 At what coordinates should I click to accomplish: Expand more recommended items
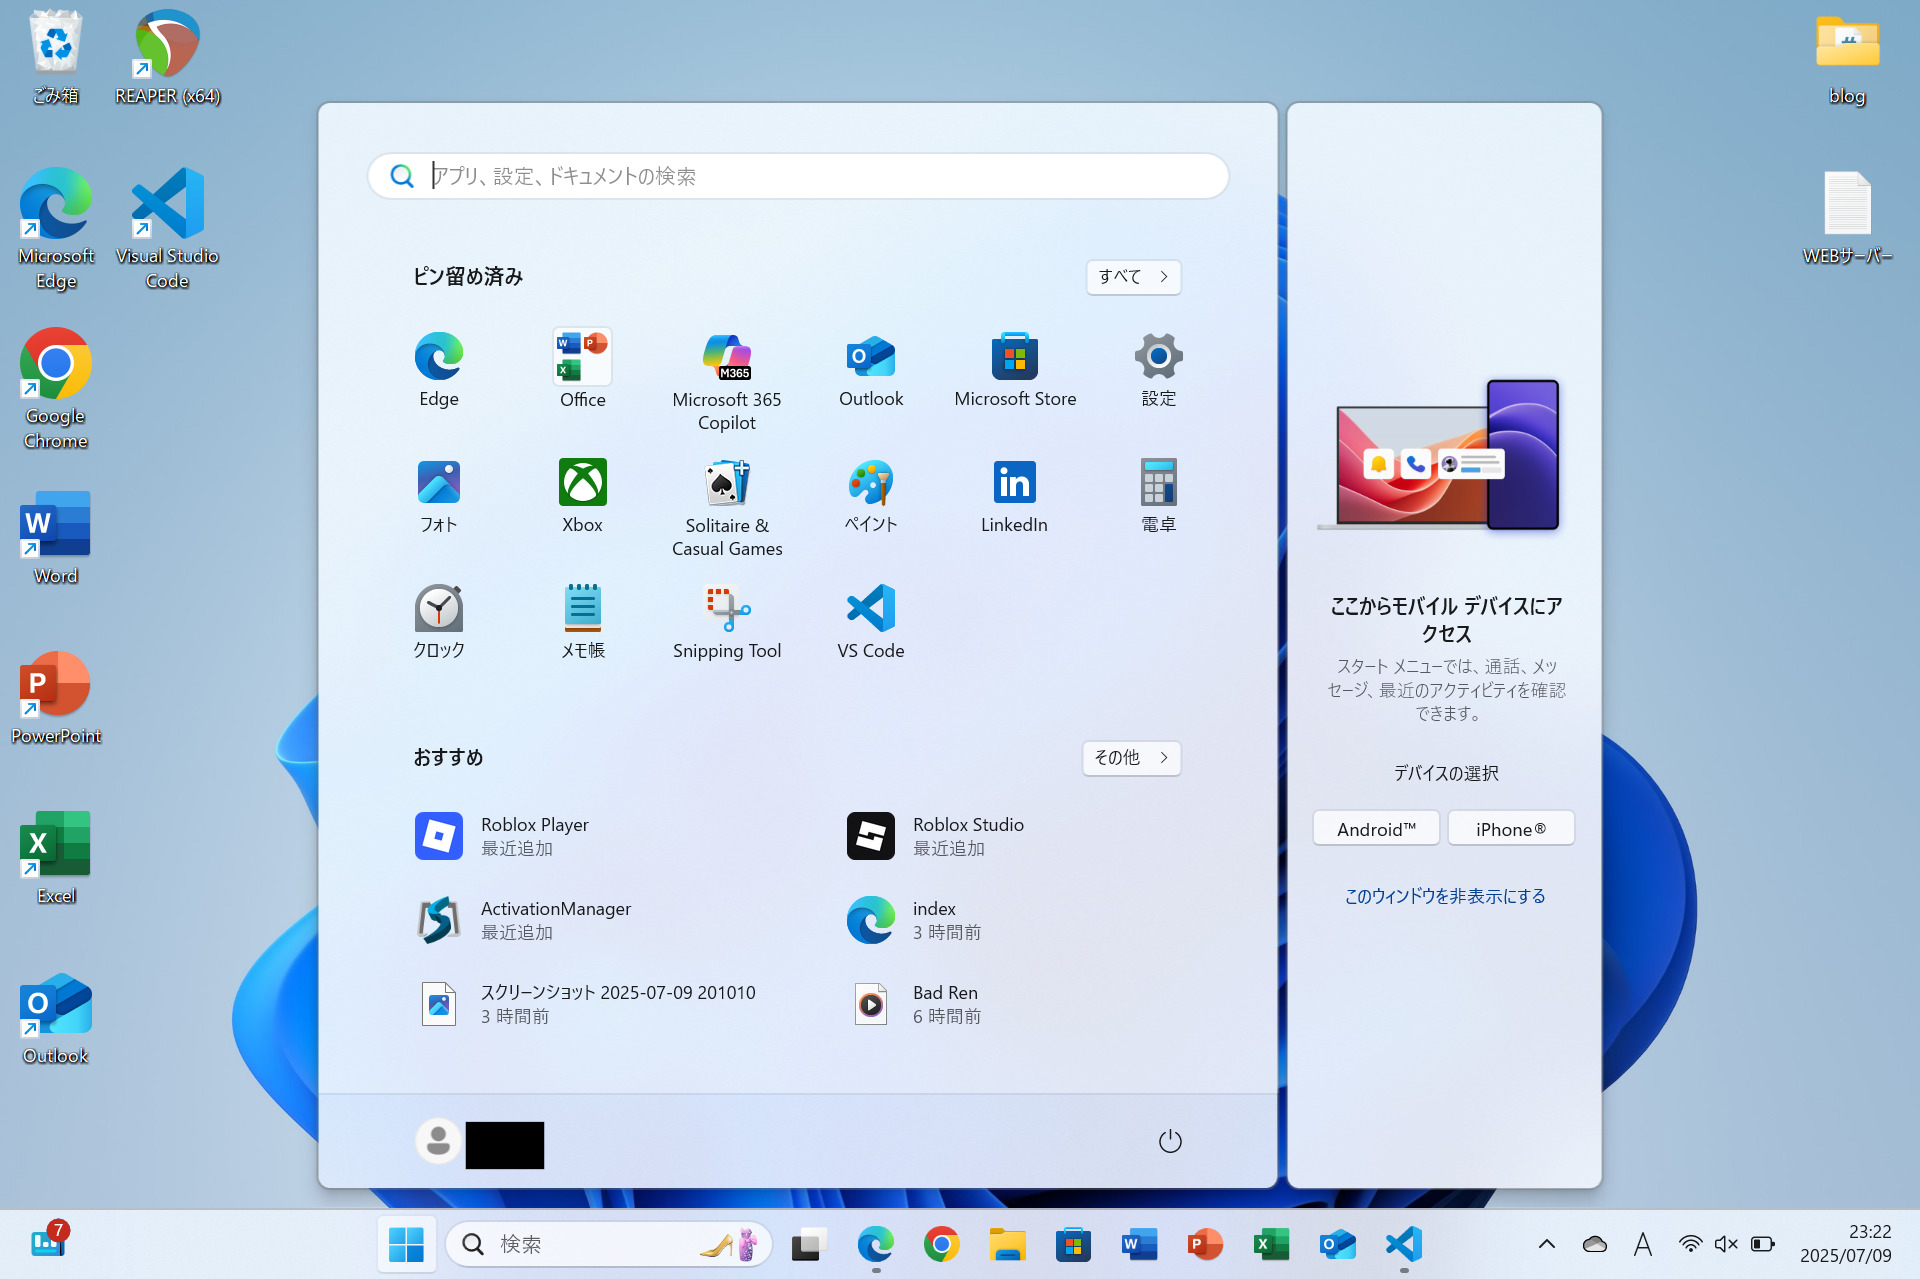click(1131, 758)
